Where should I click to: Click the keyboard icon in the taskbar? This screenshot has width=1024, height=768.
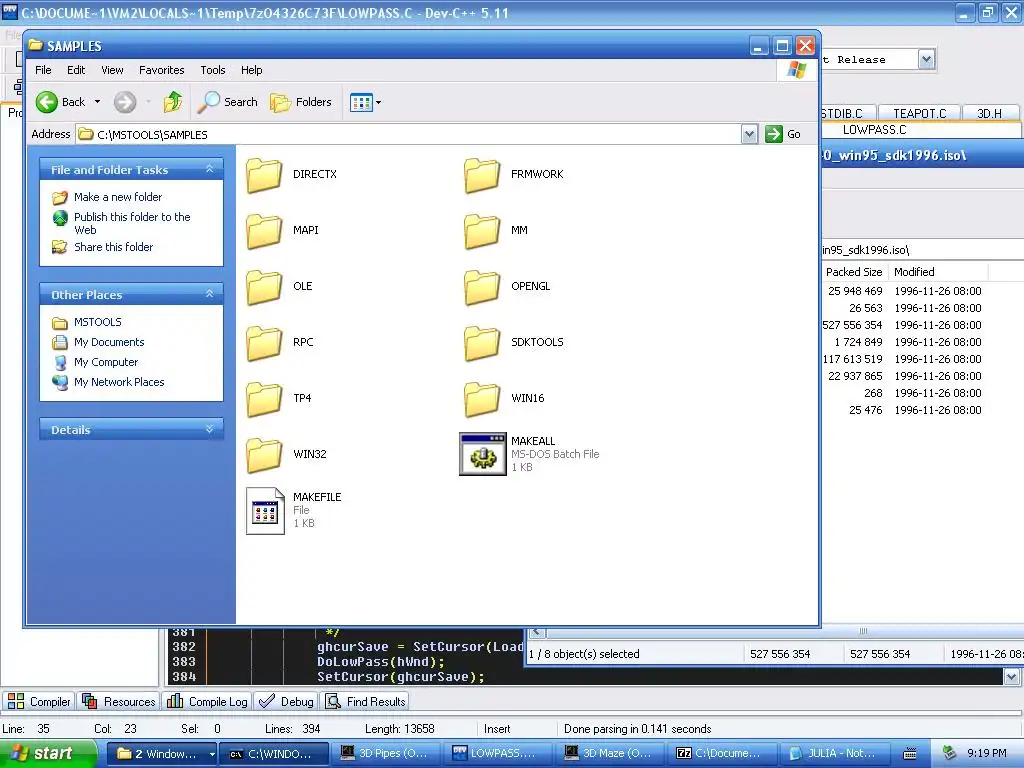tap(910, 754)
